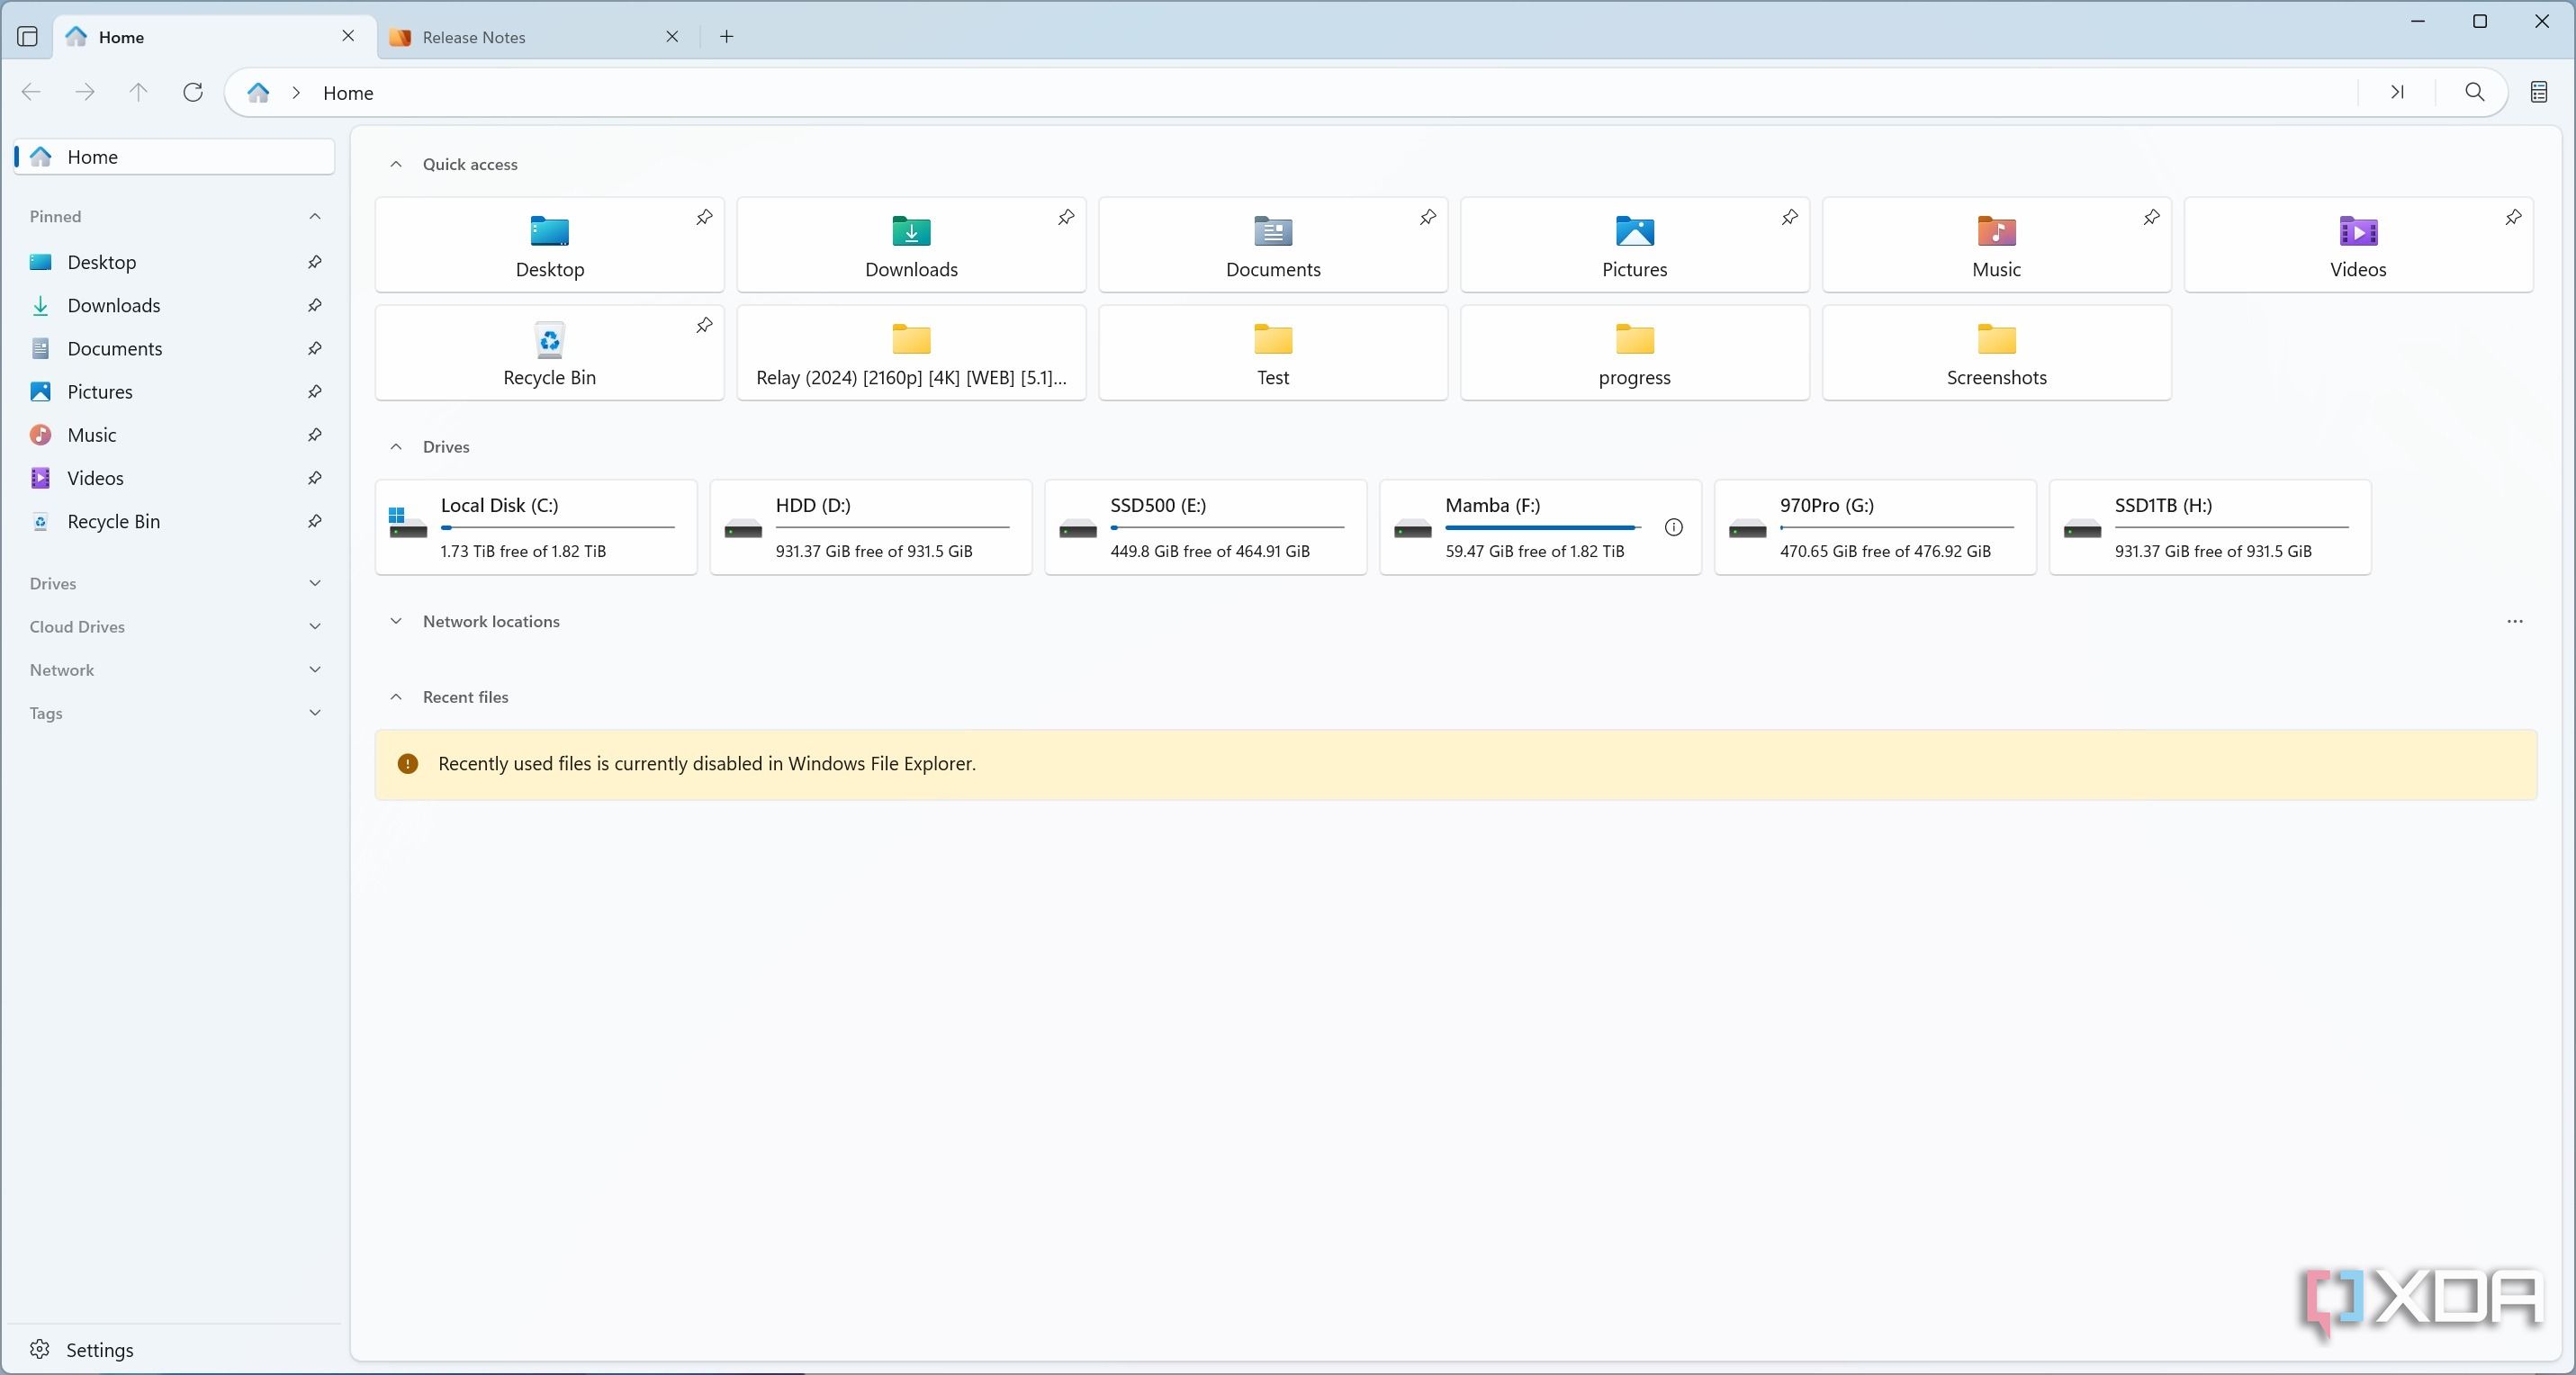
Task: Click the address bar path toggle arrow icon
Action: tap(2397, 92)
